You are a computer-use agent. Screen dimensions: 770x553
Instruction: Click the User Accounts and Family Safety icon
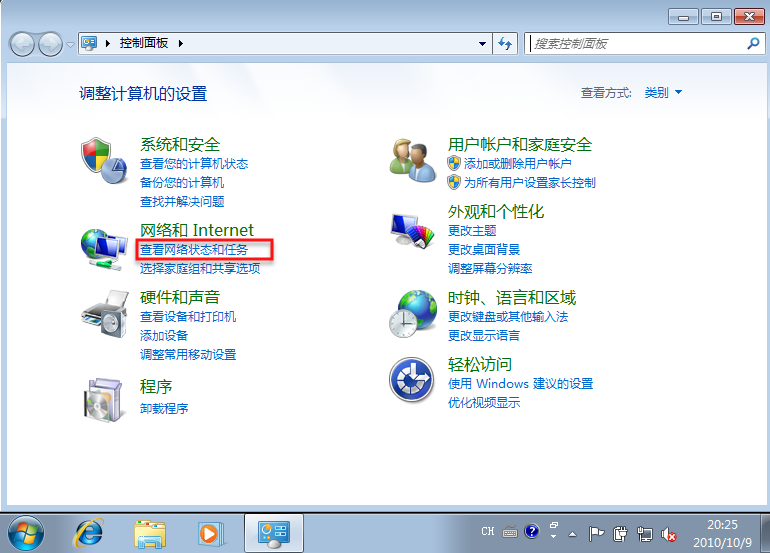(411, 161)
